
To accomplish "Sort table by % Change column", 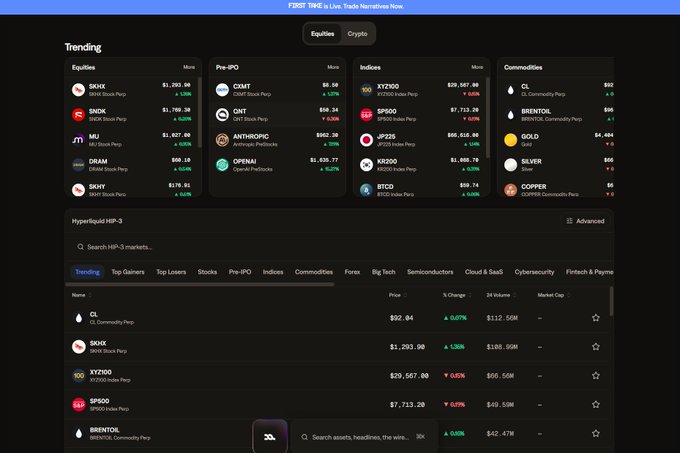I will [x=457, y=295].
